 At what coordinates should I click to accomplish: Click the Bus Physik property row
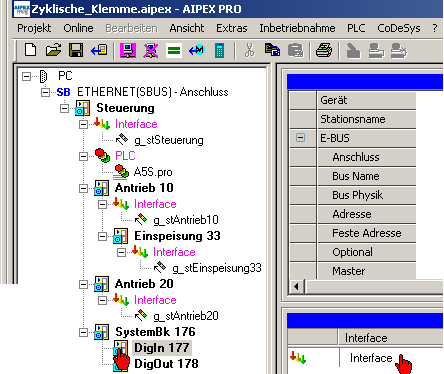tap(367, 195)
